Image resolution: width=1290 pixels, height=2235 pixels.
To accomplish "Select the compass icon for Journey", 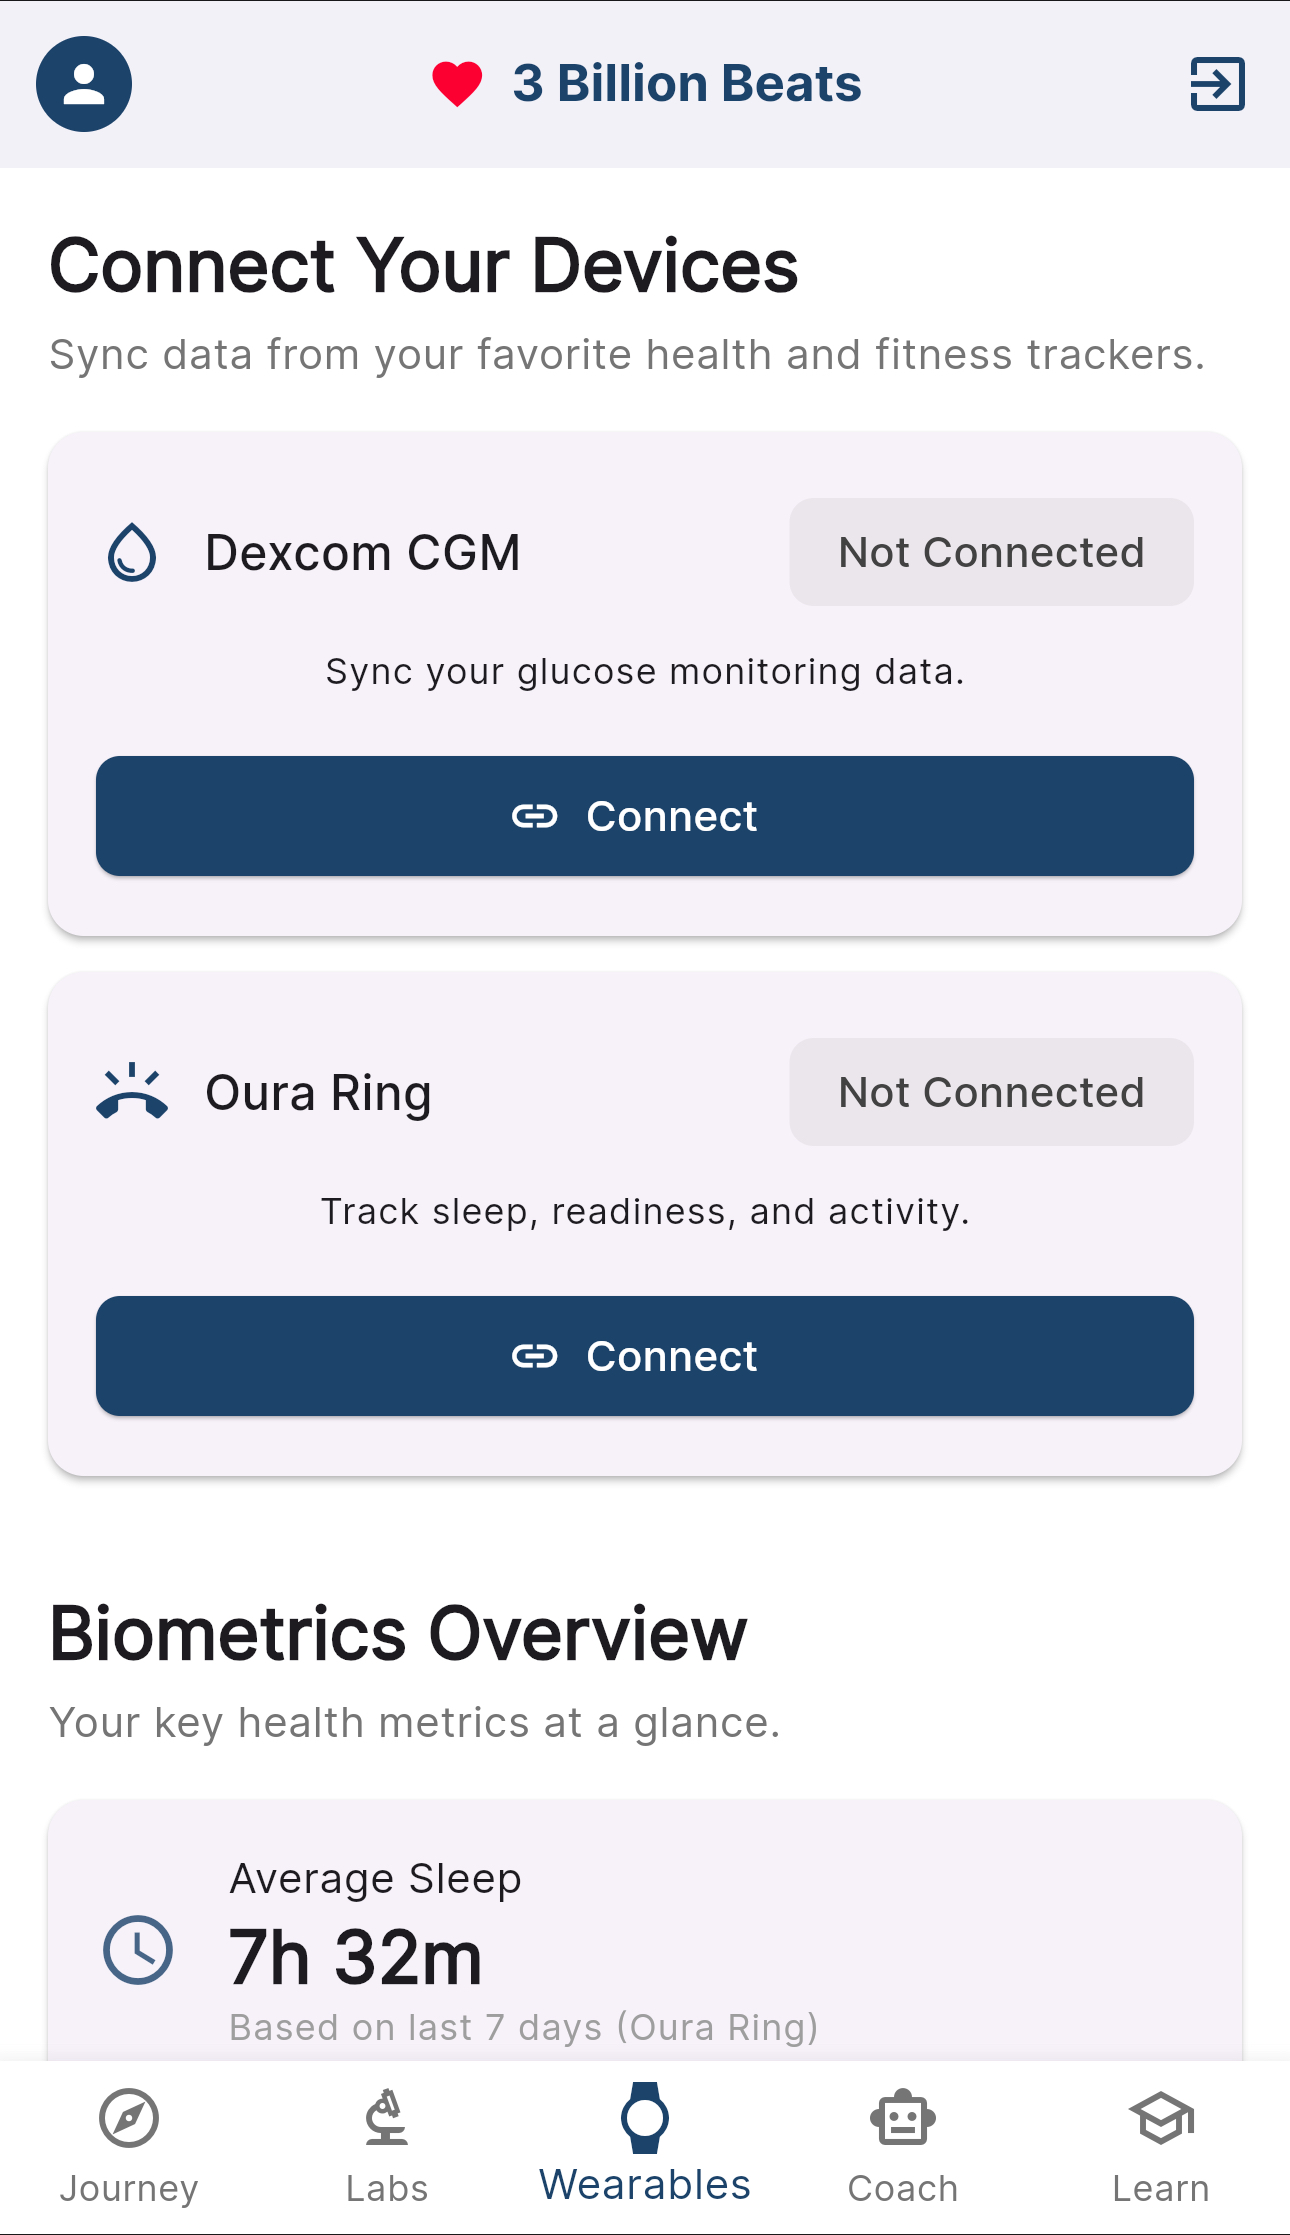I will tap(128, 2114).
